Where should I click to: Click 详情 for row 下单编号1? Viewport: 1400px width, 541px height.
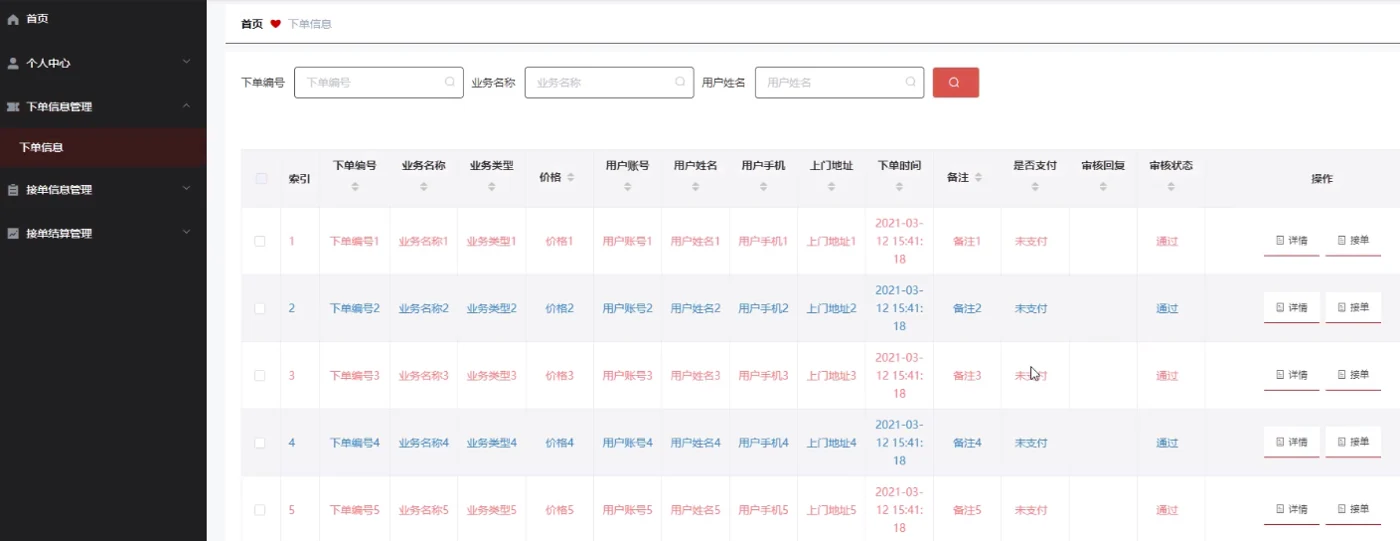[1291, 241]
